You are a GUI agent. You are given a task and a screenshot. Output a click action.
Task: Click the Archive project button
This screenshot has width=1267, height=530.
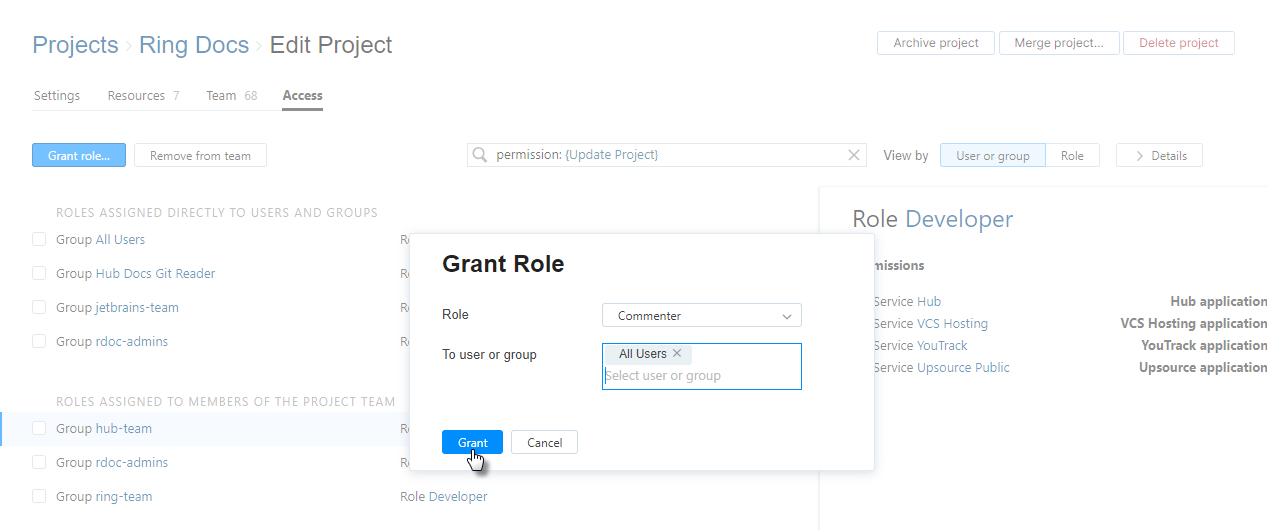[x=935, y=43]
